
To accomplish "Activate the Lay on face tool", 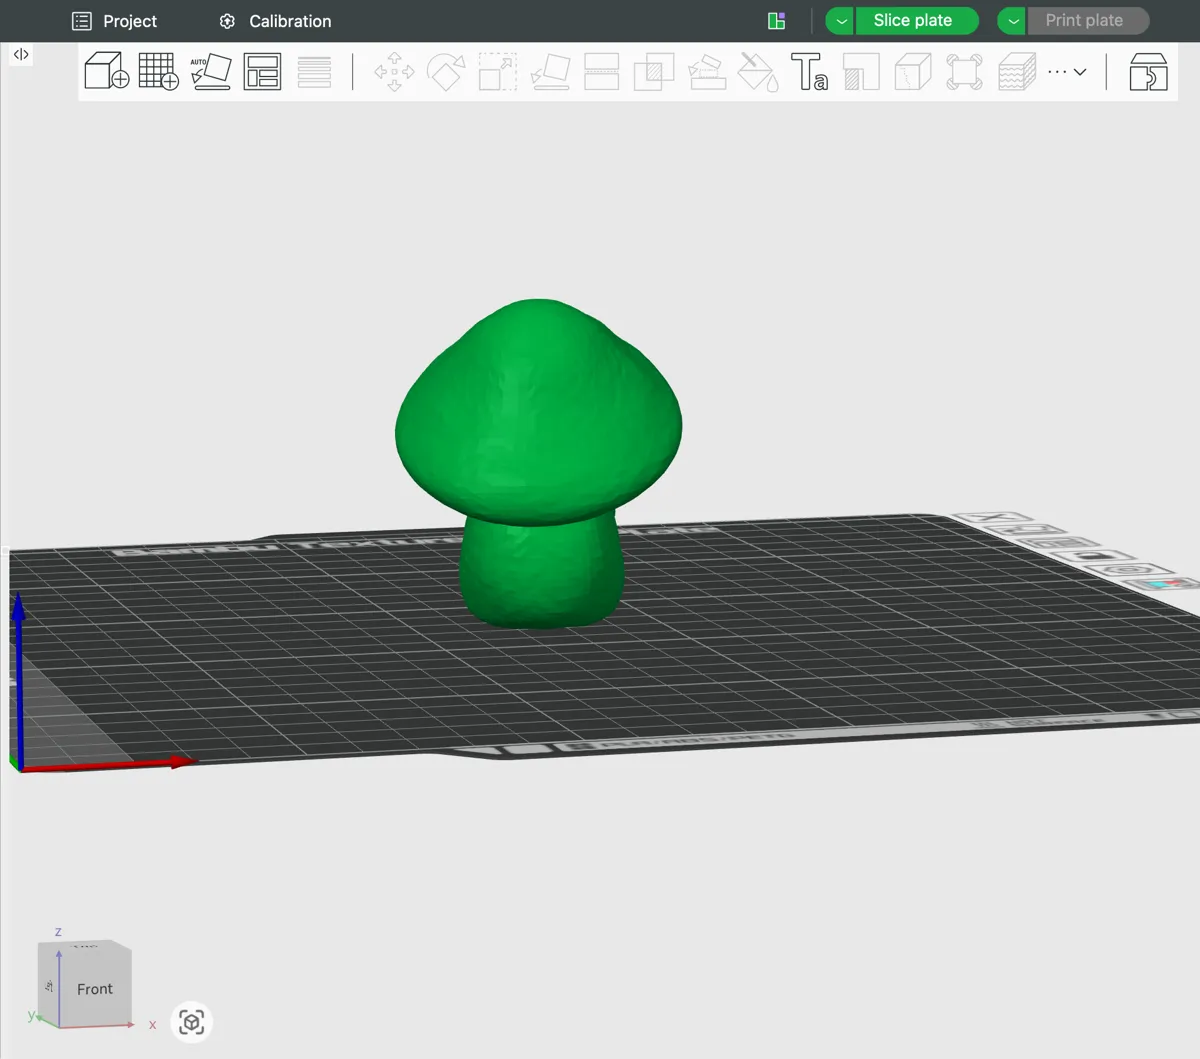I will 550,71.
